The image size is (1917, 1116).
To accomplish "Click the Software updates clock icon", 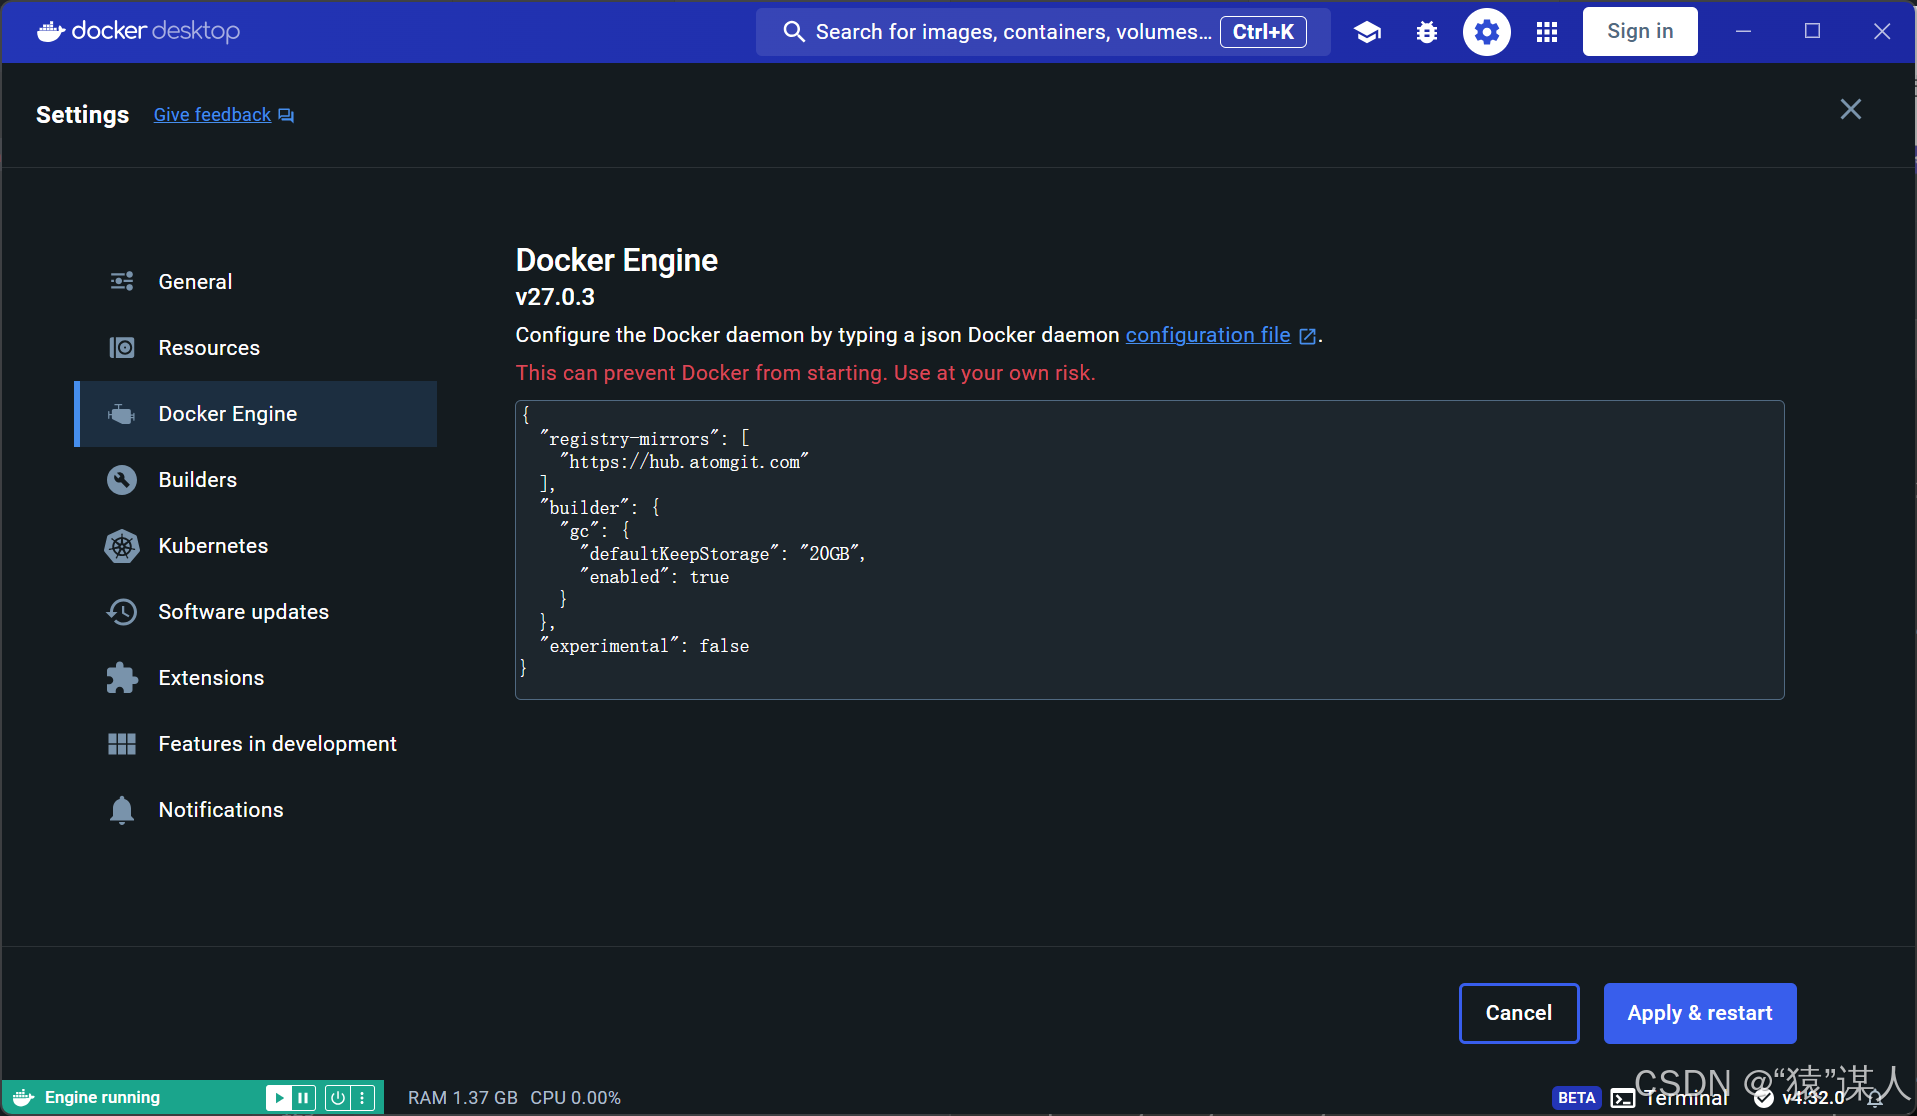I will coord(122,612).
